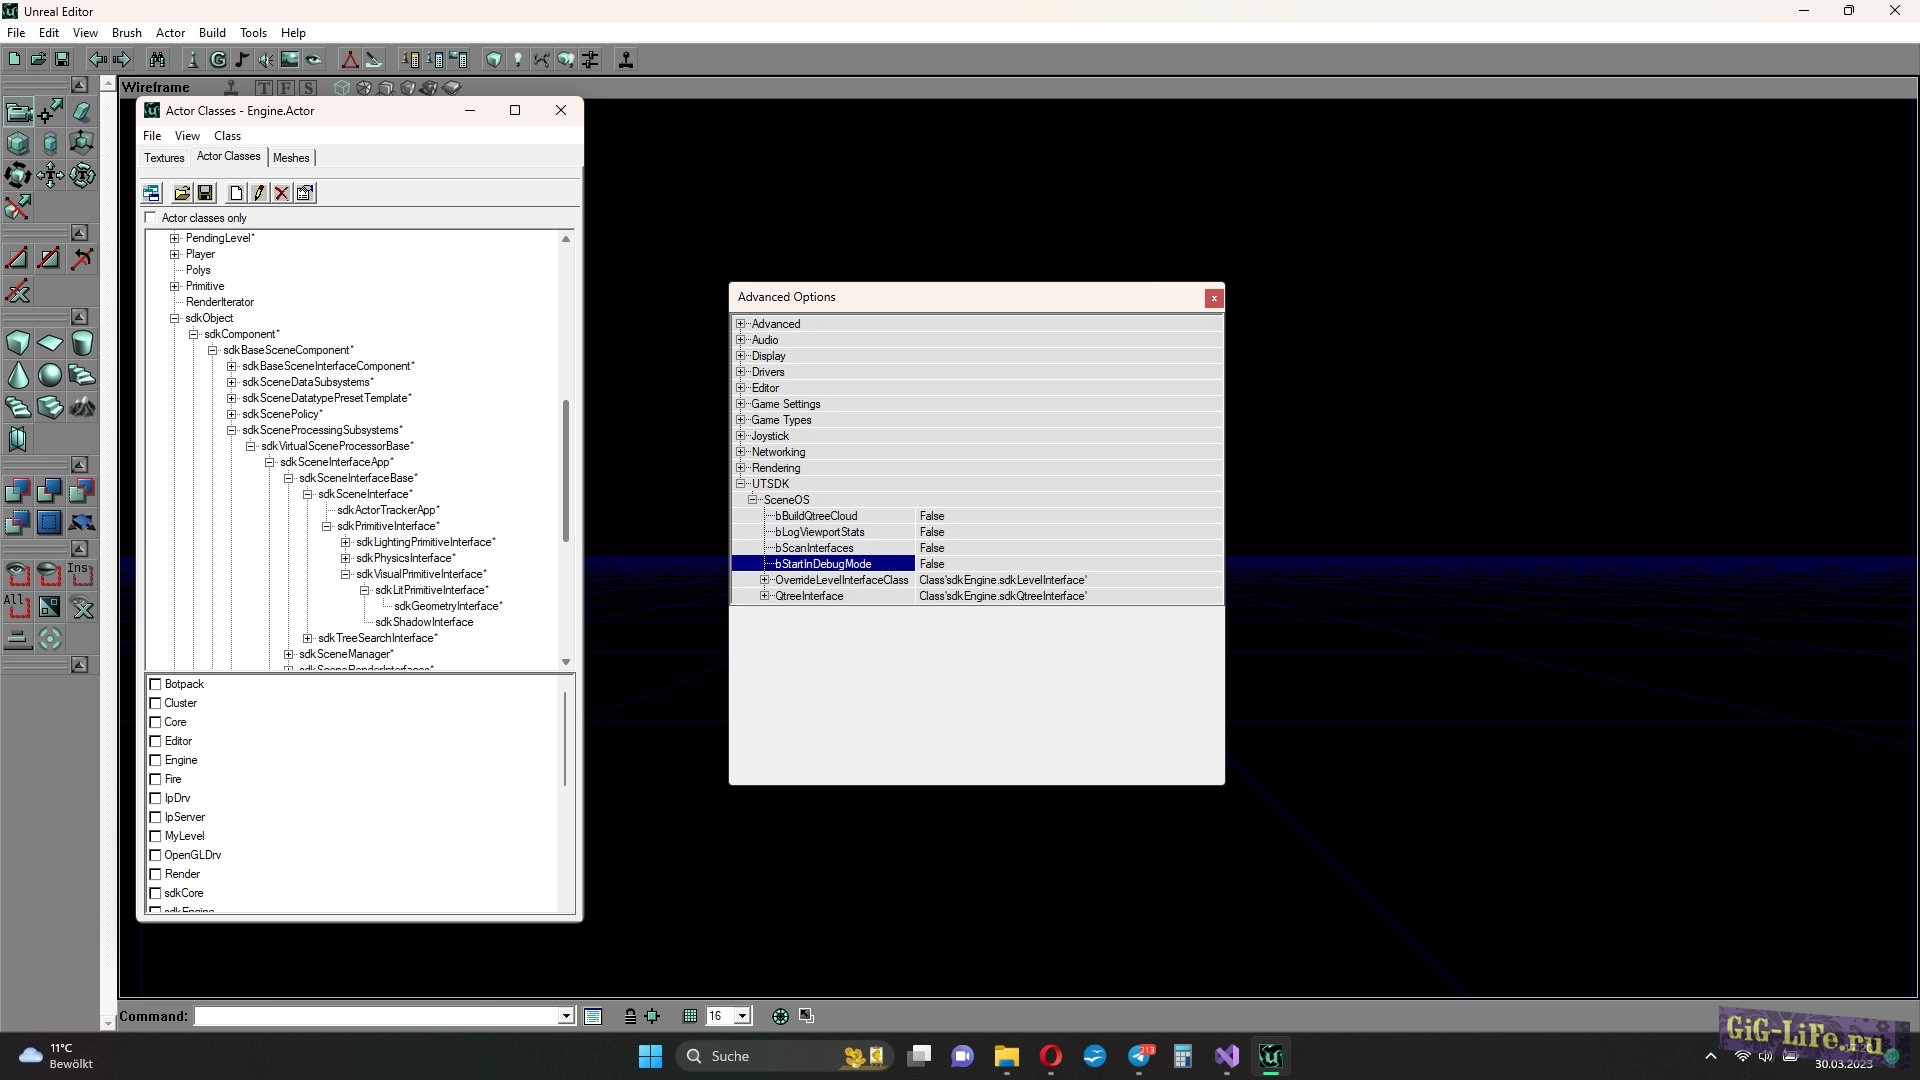Open the grid size dropdown showing 16

point(742,1016)
